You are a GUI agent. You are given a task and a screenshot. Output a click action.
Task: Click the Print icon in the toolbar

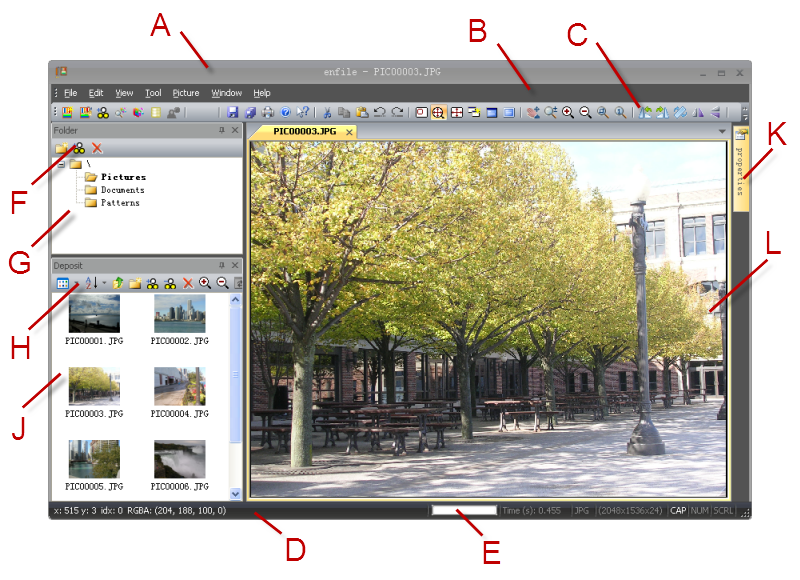click(268, 113)
